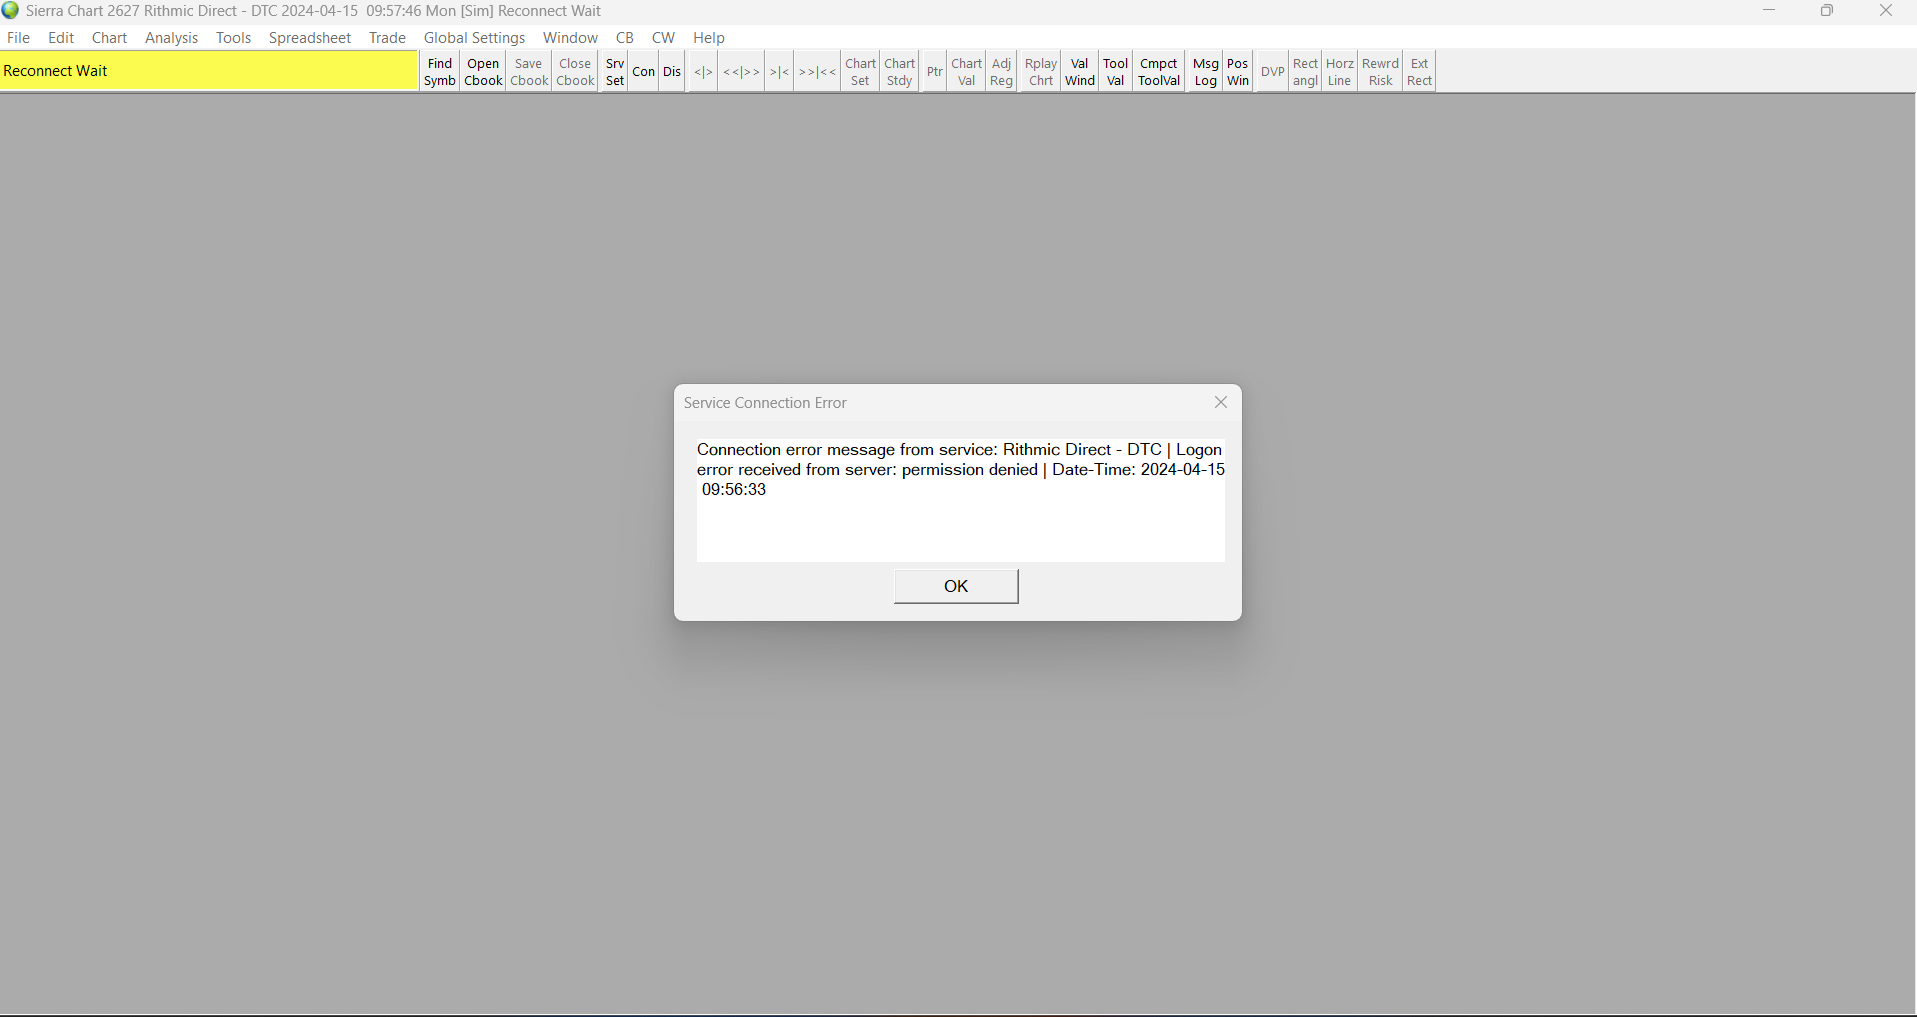Click the connection error message text
This screenshot has width=1917, height=1017.
961,470
